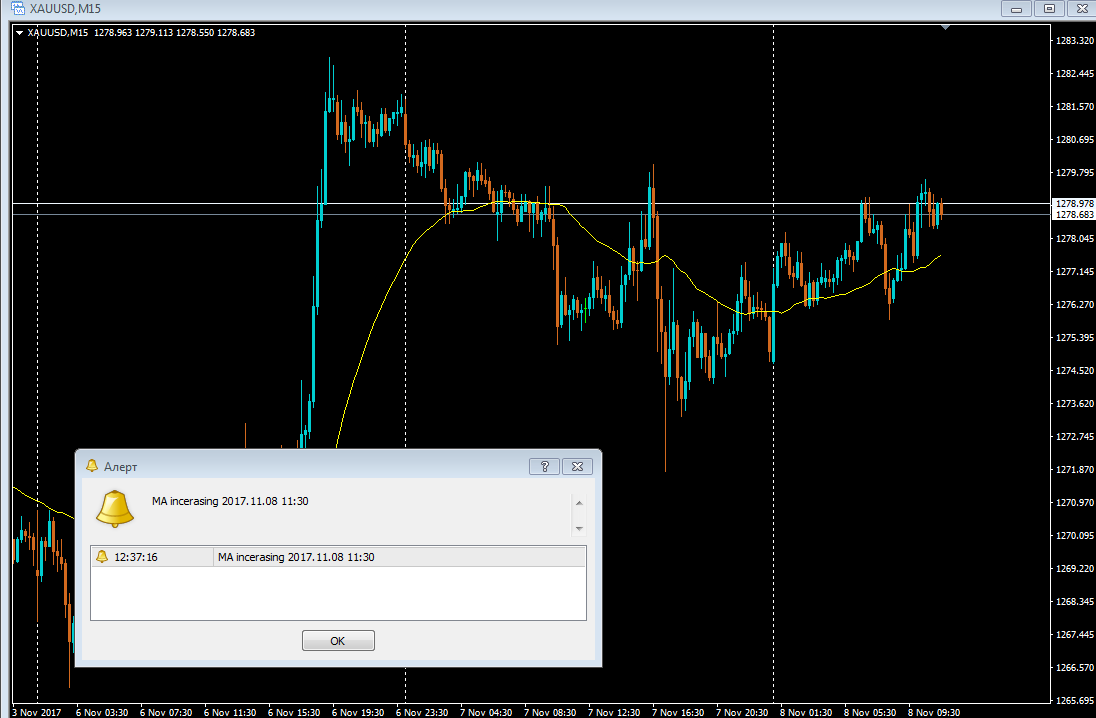Click the '3 Nov 2017' date label on the time axis
The width and height of the screenshot is (1096, 718).
tap(37, 712)
